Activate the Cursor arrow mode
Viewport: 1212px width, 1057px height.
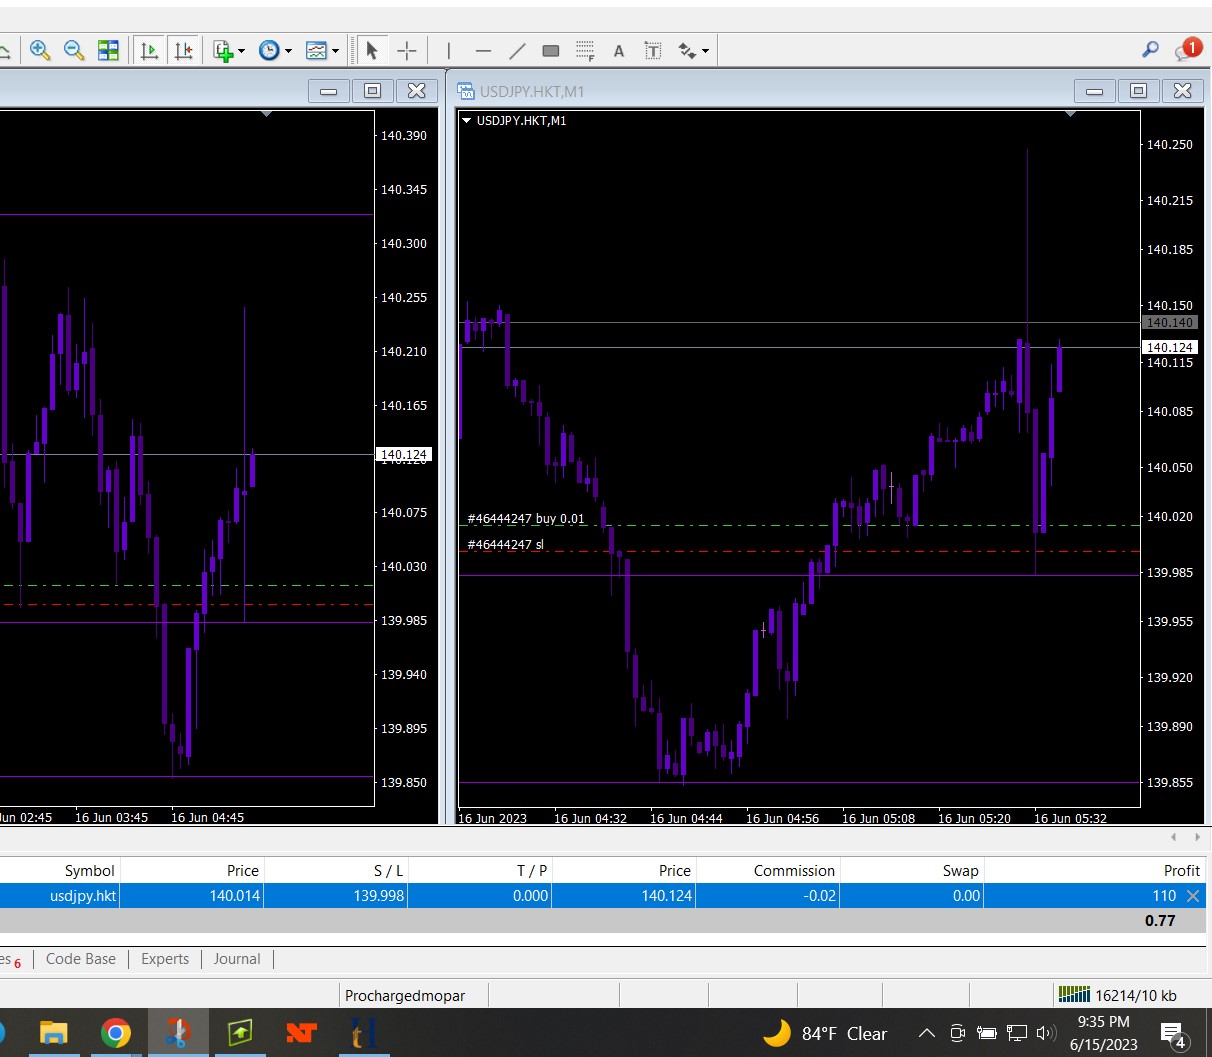coord(372,50)
